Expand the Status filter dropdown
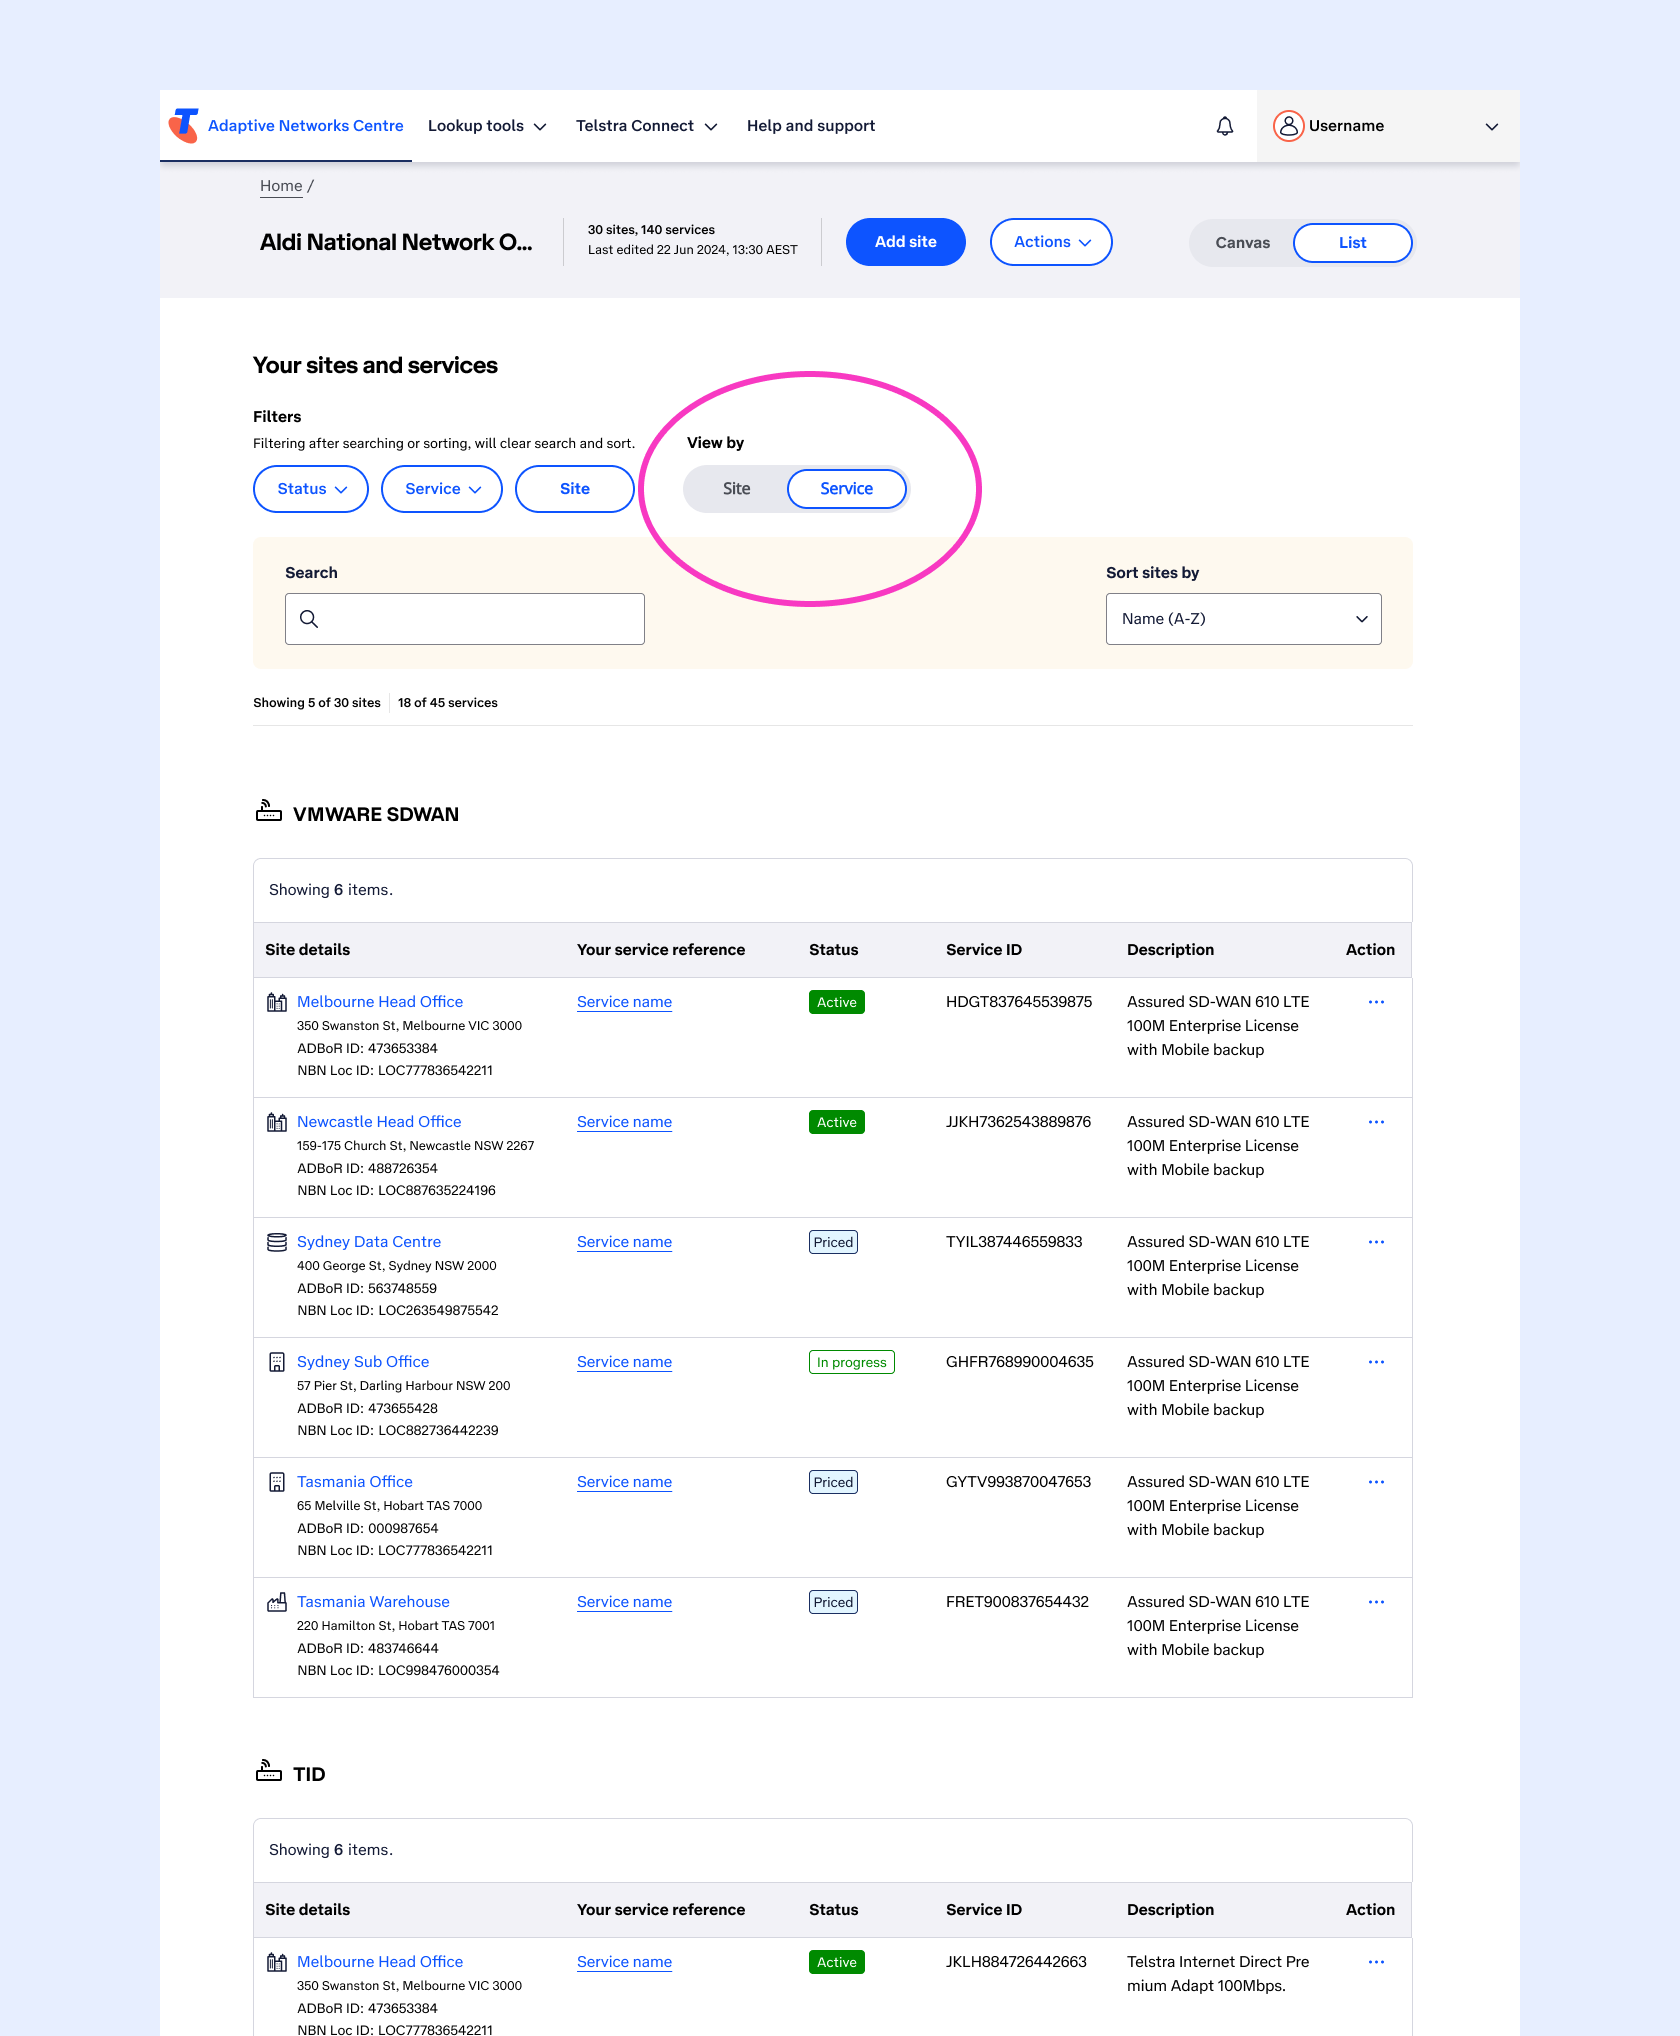 (x=311, y=489)
